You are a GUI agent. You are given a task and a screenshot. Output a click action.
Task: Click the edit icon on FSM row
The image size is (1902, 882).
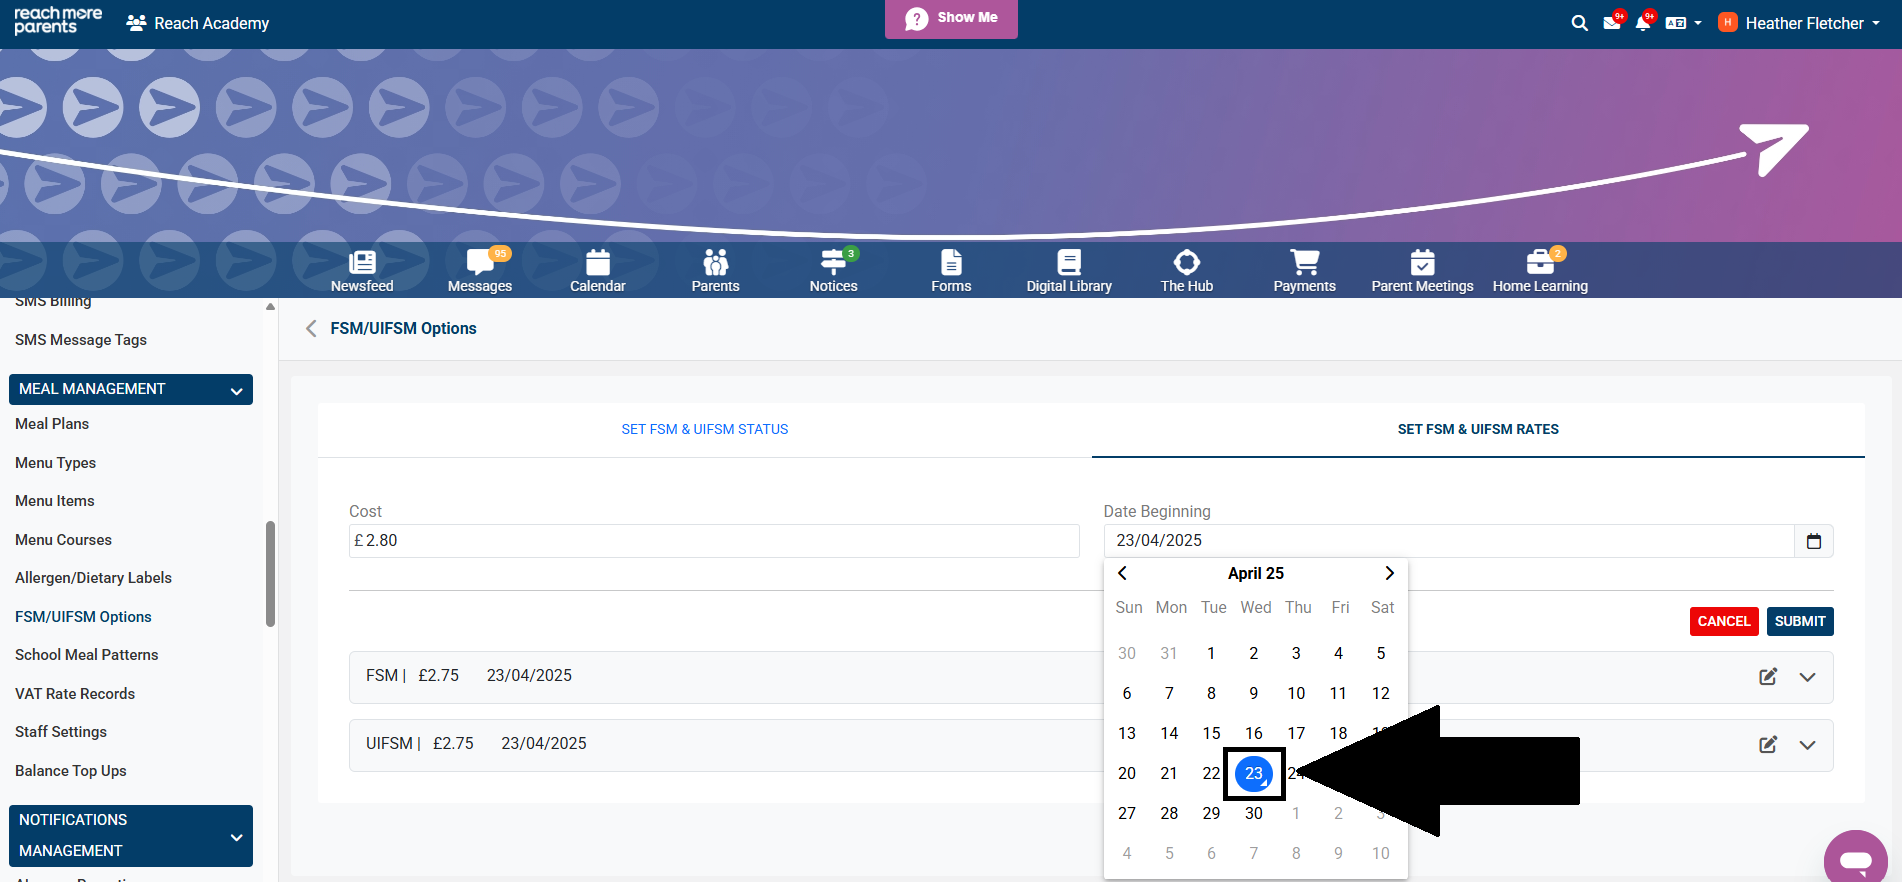click(x=1767, y=677)
